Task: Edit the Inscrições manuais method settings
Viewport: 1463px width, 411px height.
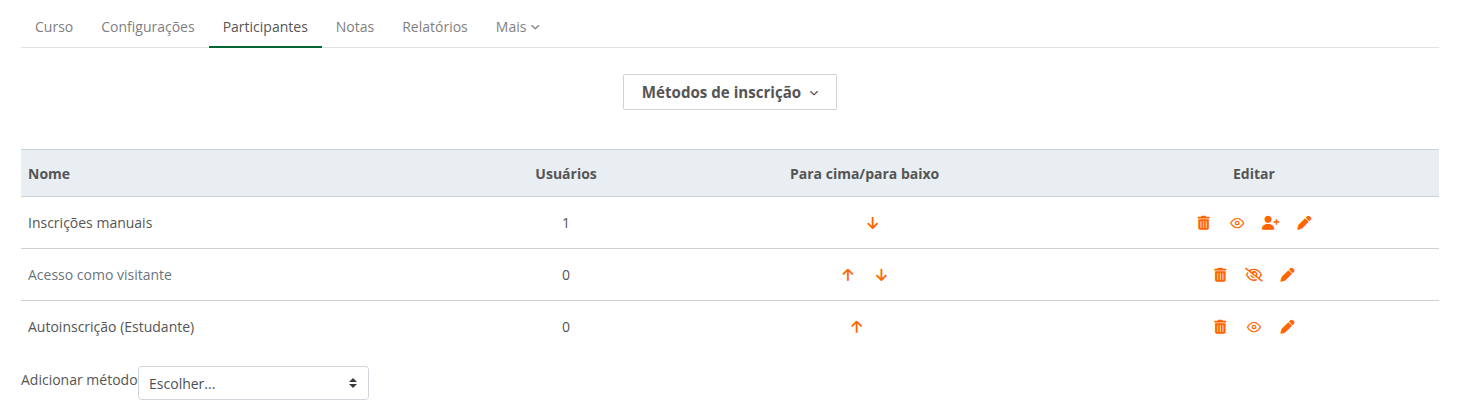Action: 1304,223
